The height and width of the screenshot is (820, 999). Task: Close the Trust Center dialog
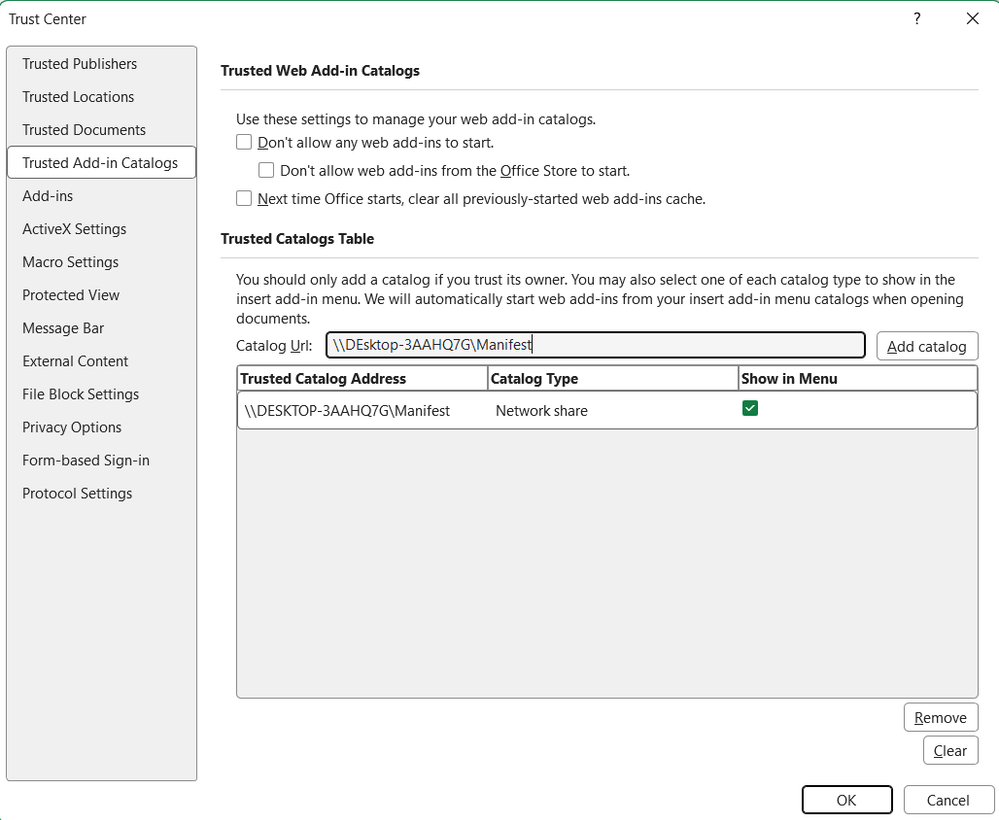(972, 19)
